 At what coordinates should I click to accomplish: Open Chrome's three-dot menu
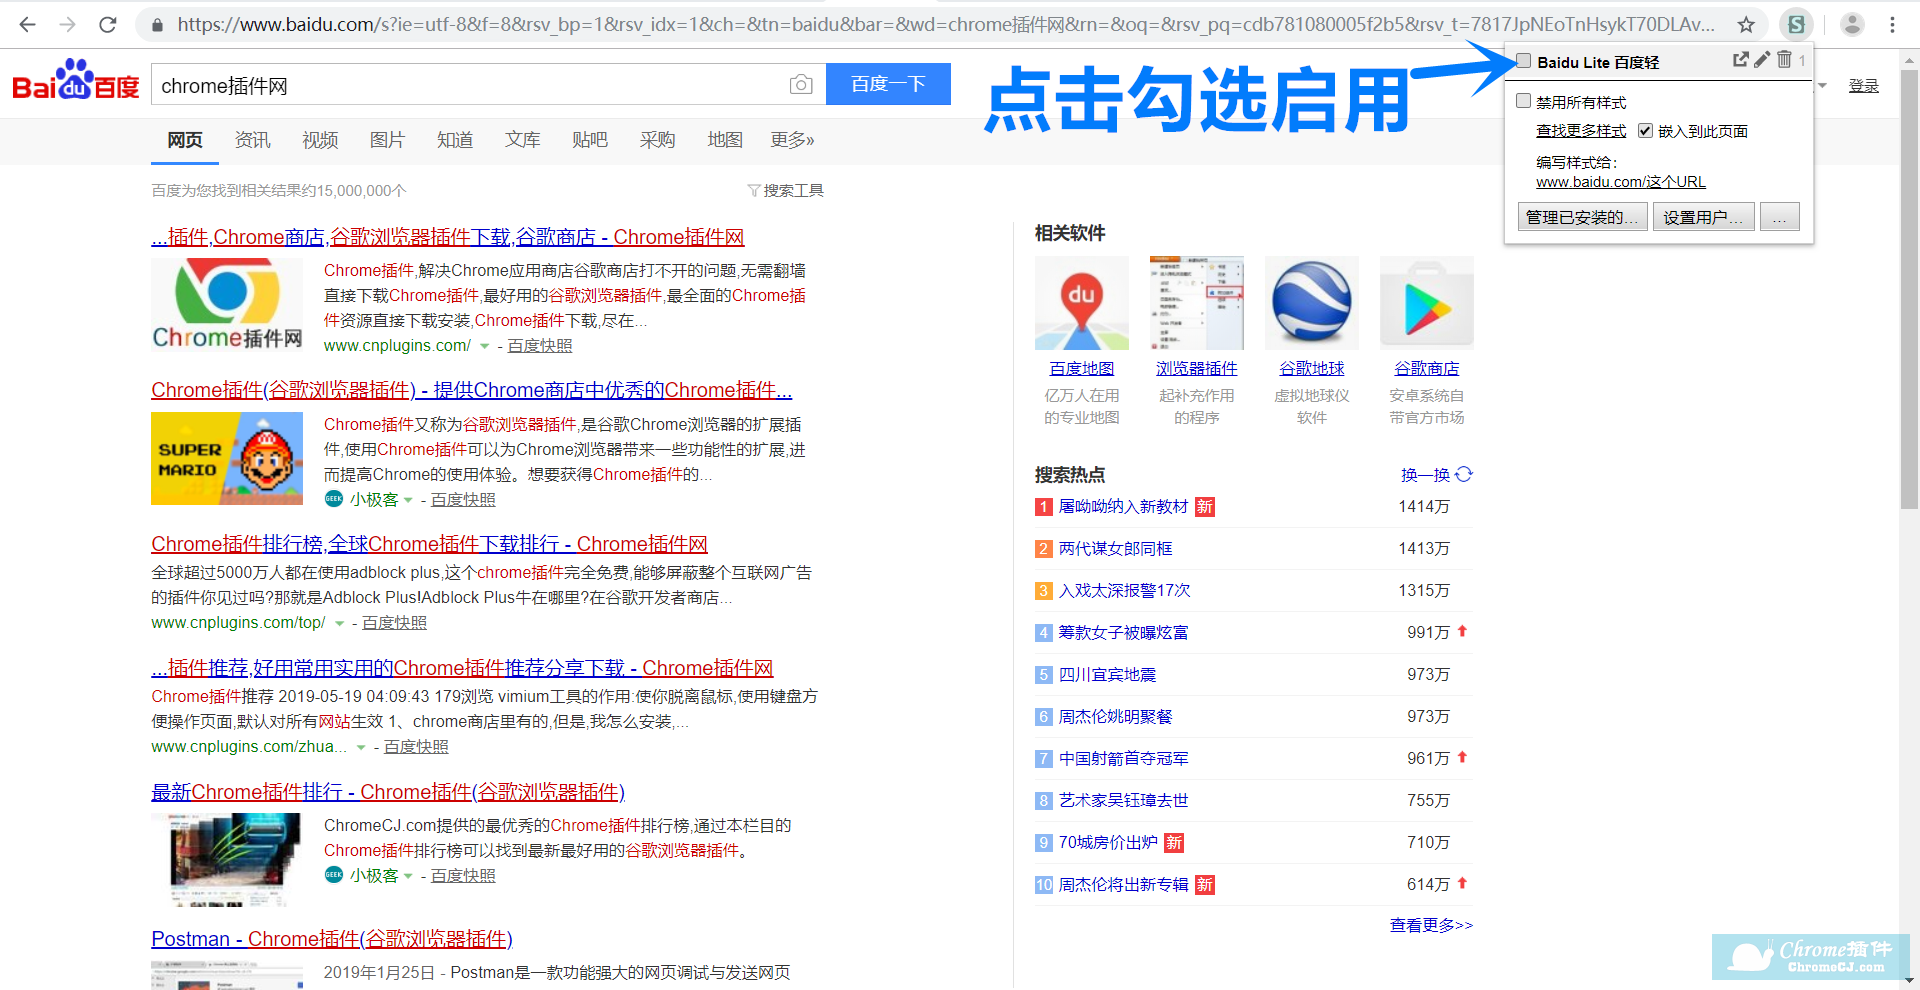(1892, 24)
